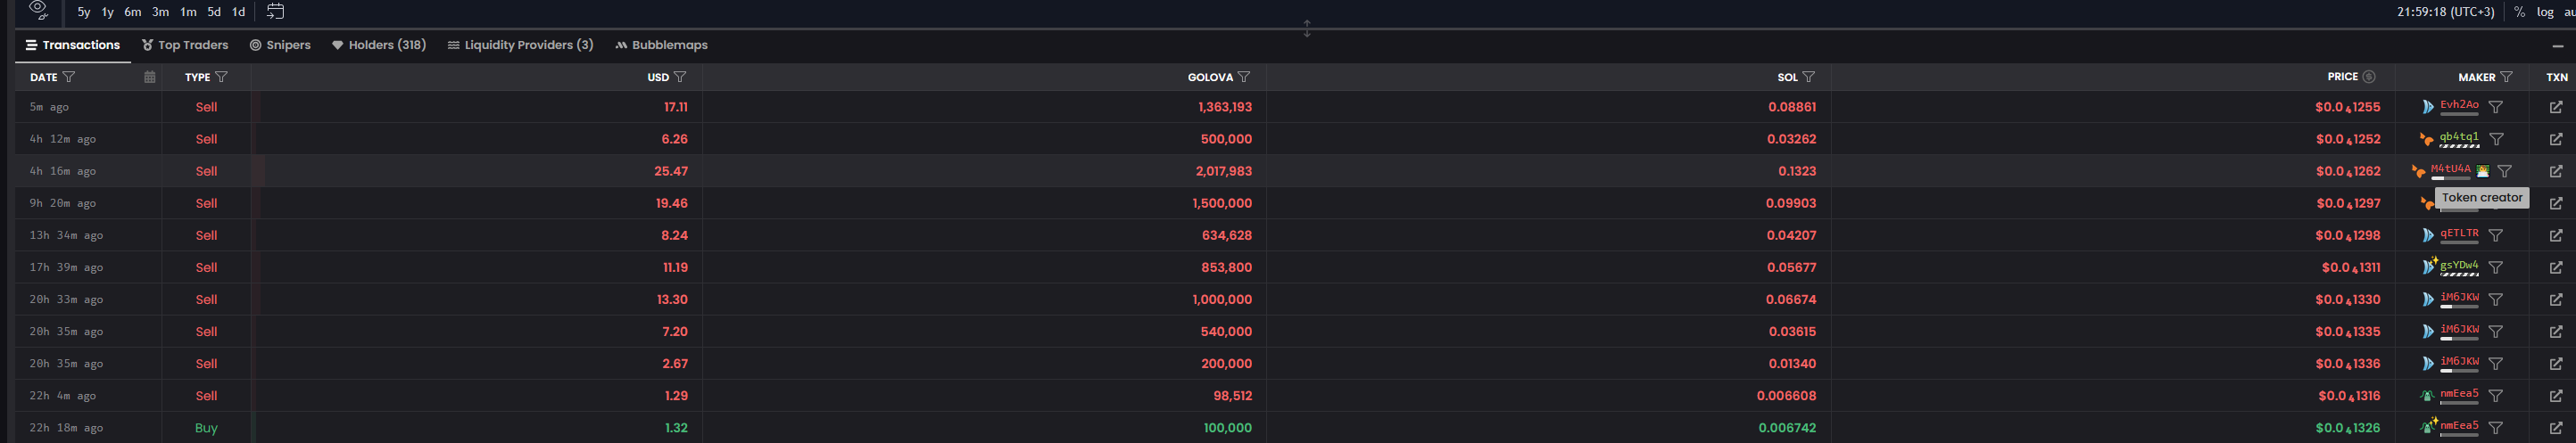The width and height of the screenshot is (2576, 443).
Task: Open the go-to-date calendar icon
Action: click(x=275, y=12)
